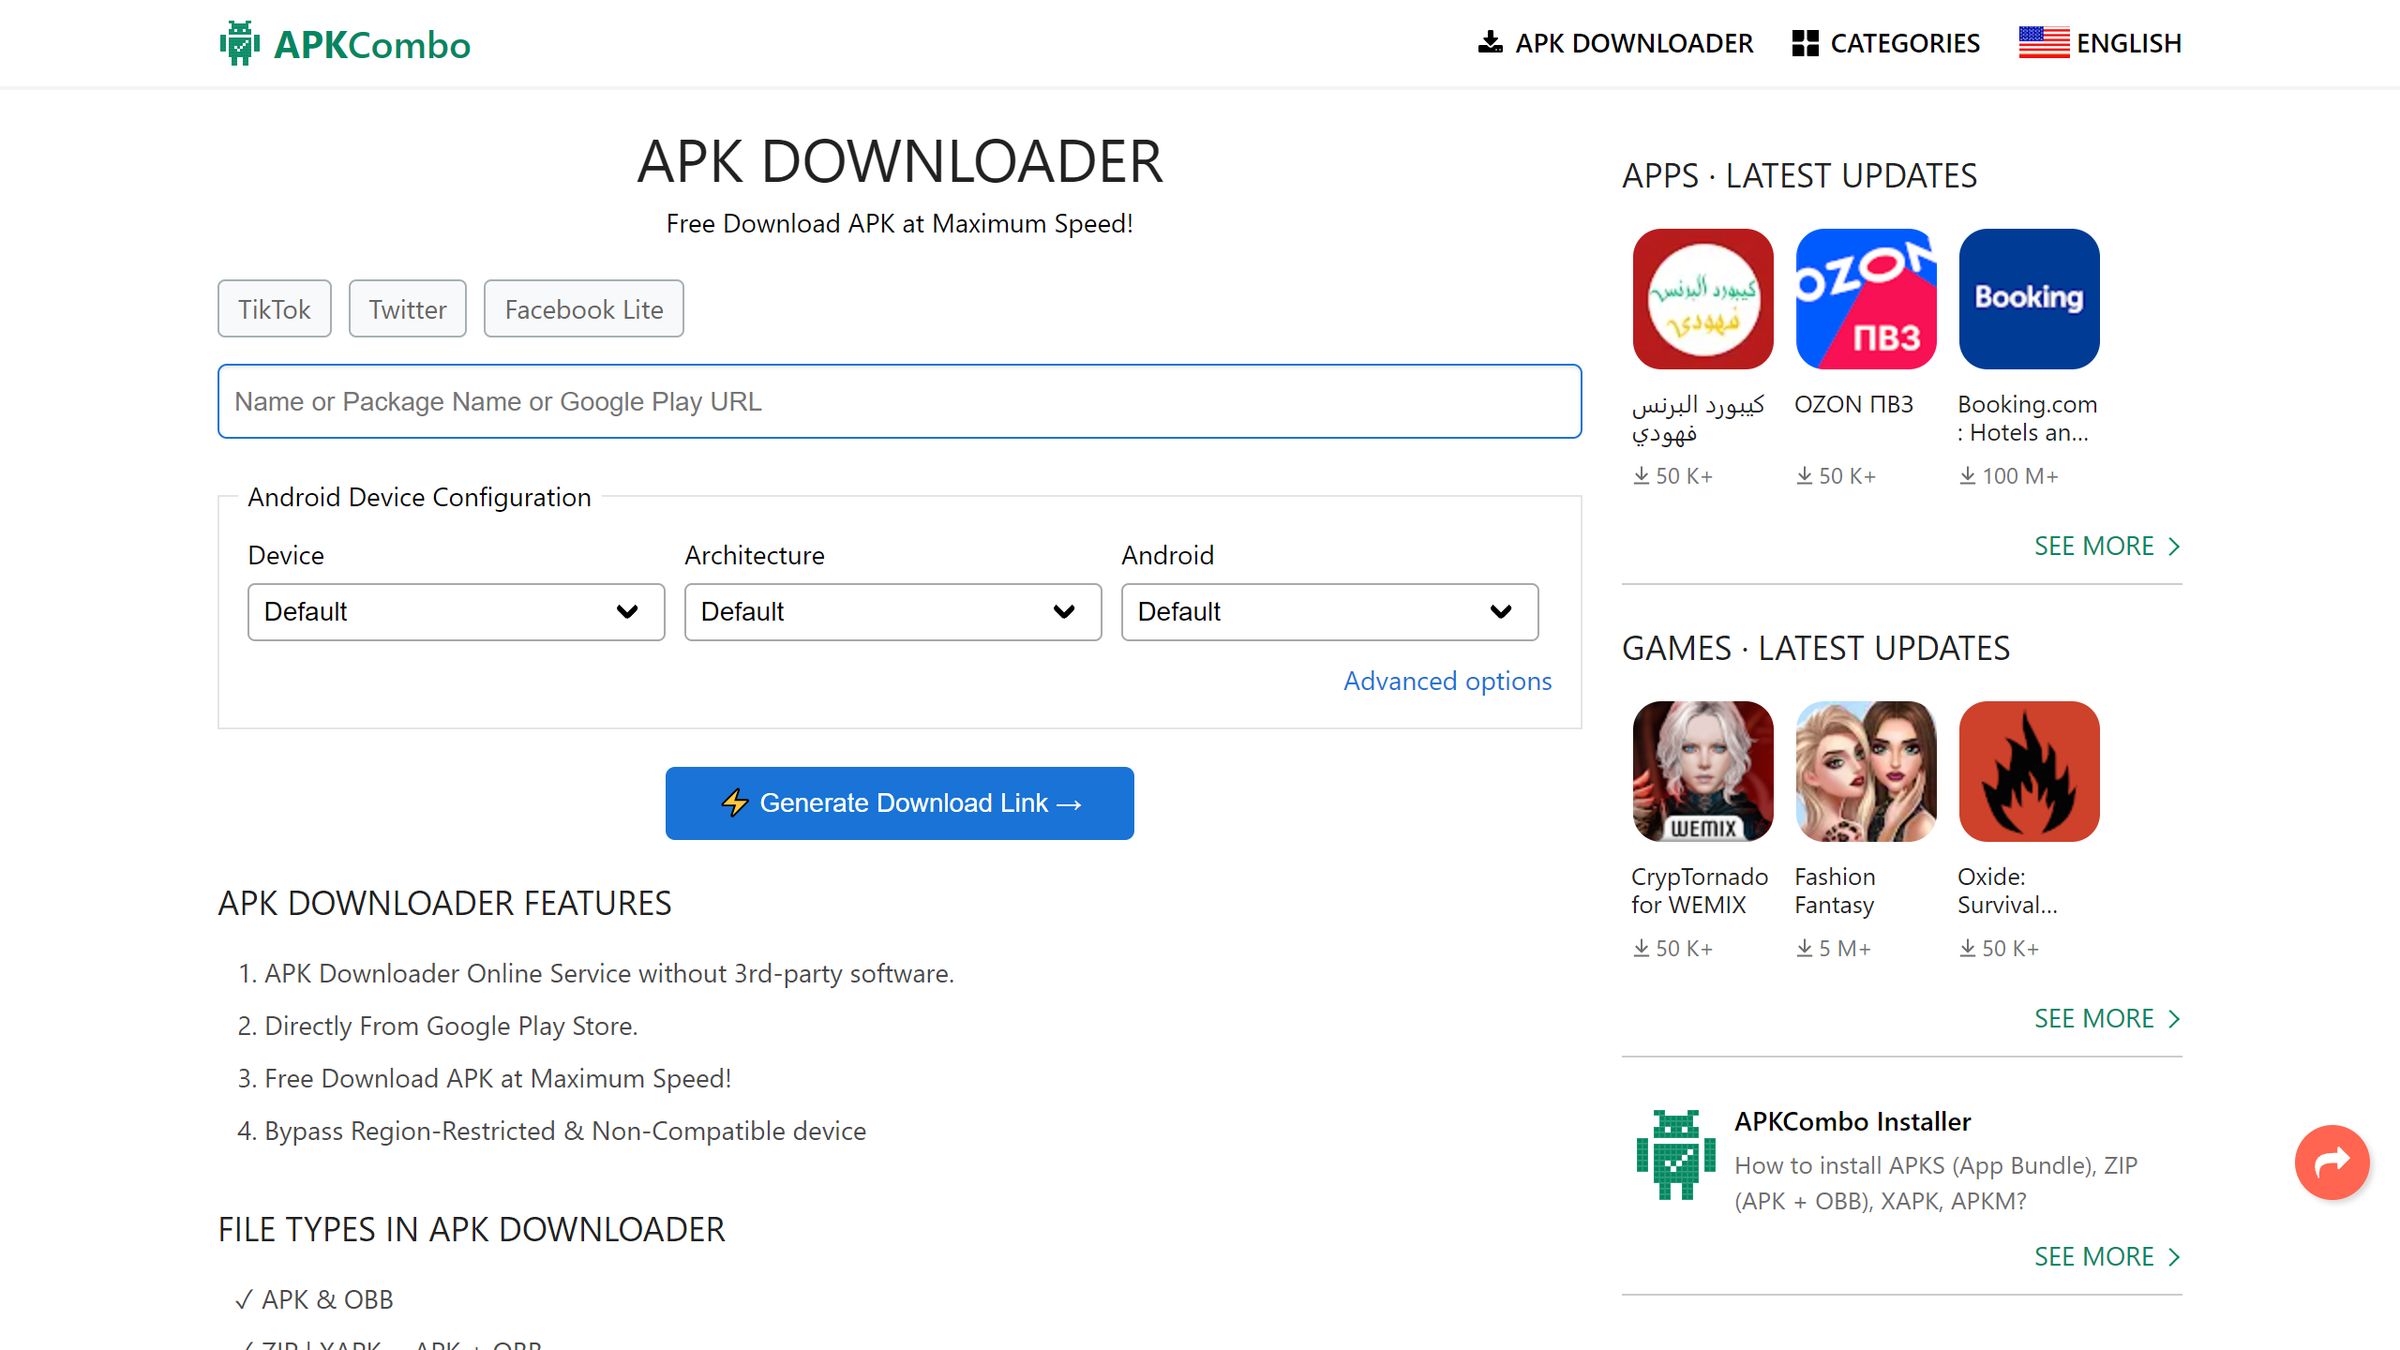The image size is (2400, 1350).
Task: Click the Directly From Google Play Store line
Action: click(450, 1026)
